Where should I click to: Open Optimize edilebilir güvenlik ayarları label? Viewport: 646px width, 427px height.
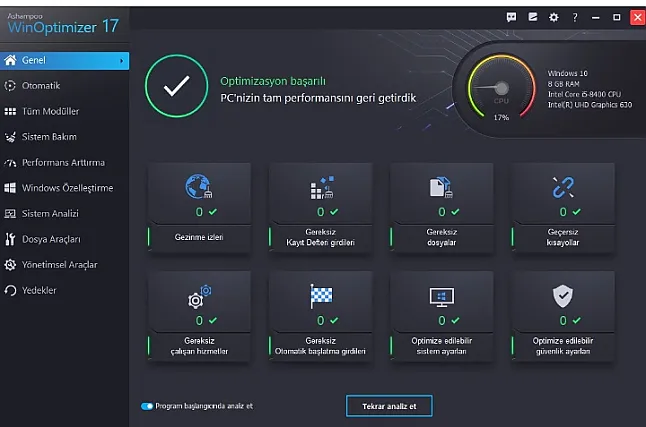[563, 346]
